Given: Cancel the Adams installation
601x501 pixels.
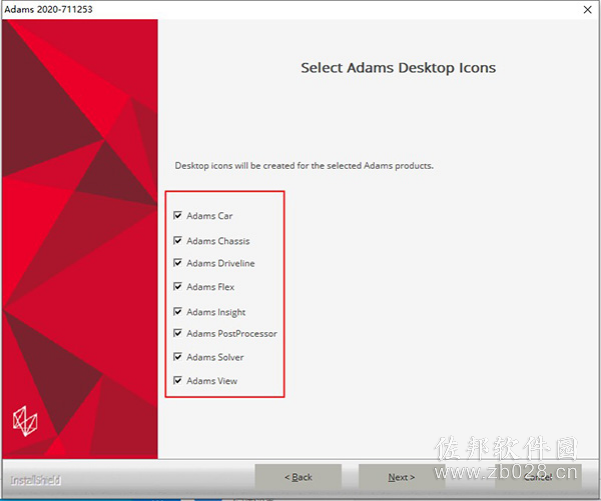Looking at the screenshot, I should click(538, 477).
